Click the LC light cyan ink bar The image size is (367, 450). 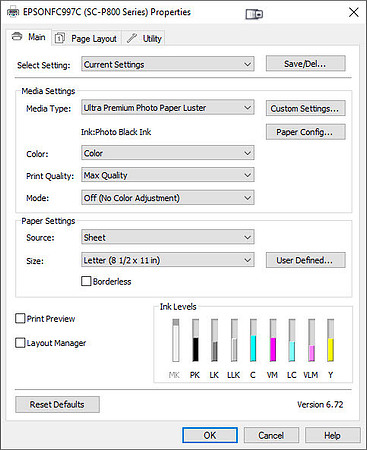click(x=292, y=340)
